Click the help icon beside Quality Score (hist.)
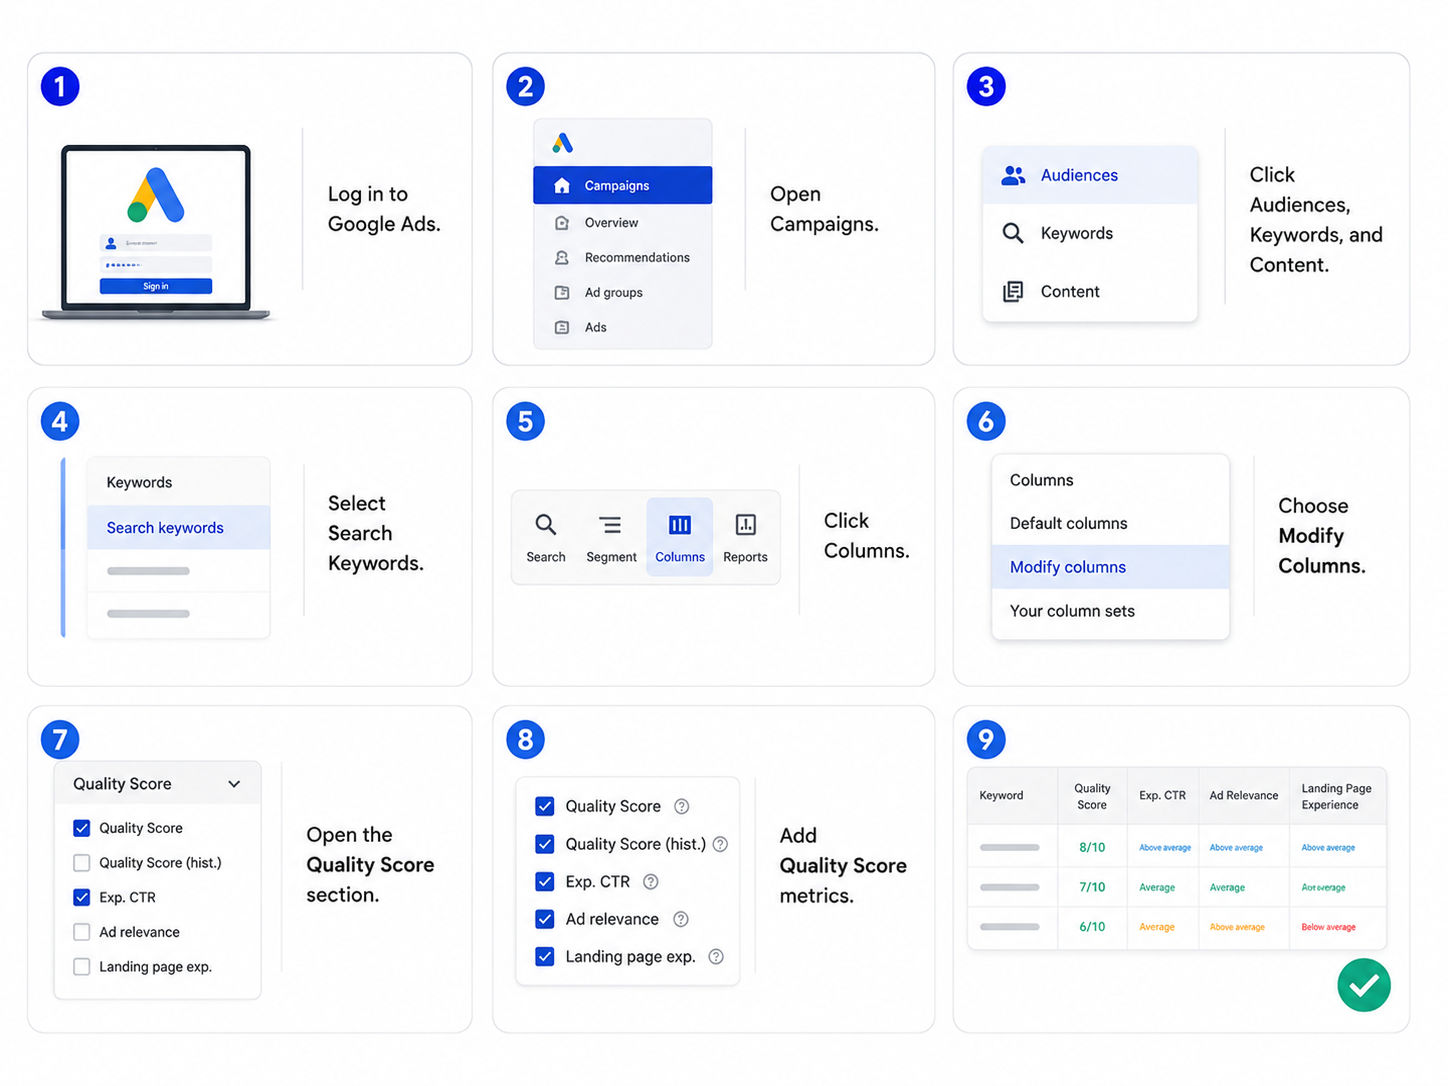 (720, 844)
